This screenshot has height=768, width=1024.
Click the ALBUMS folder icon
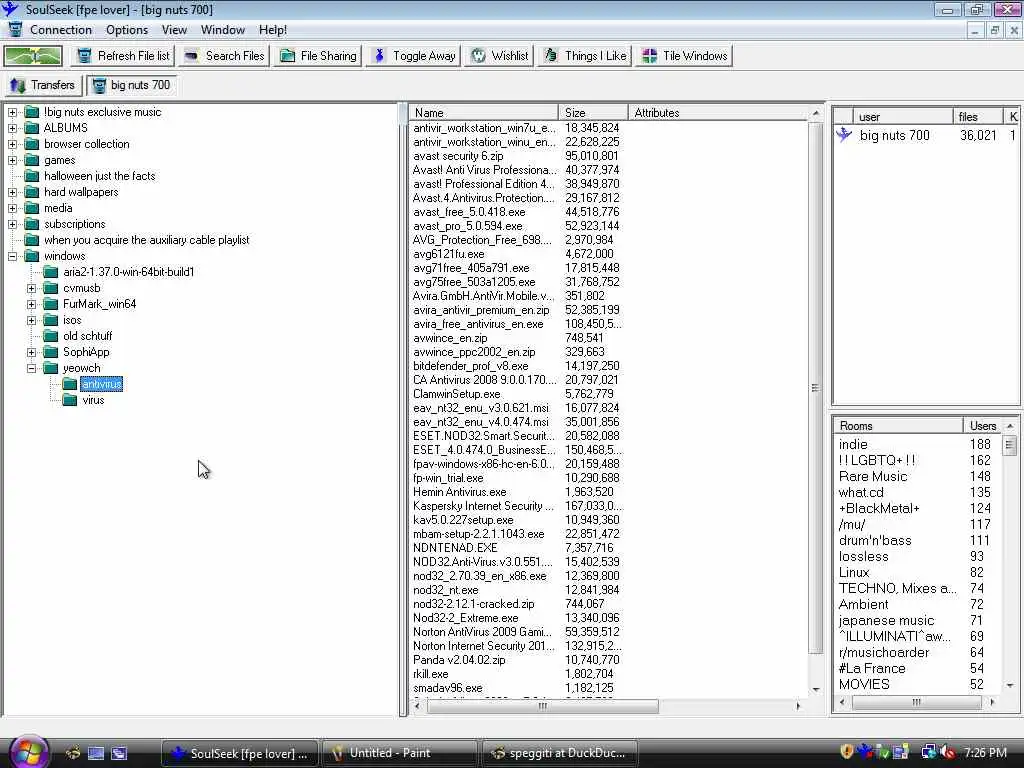pyautogui.click(x=31, y=128)
